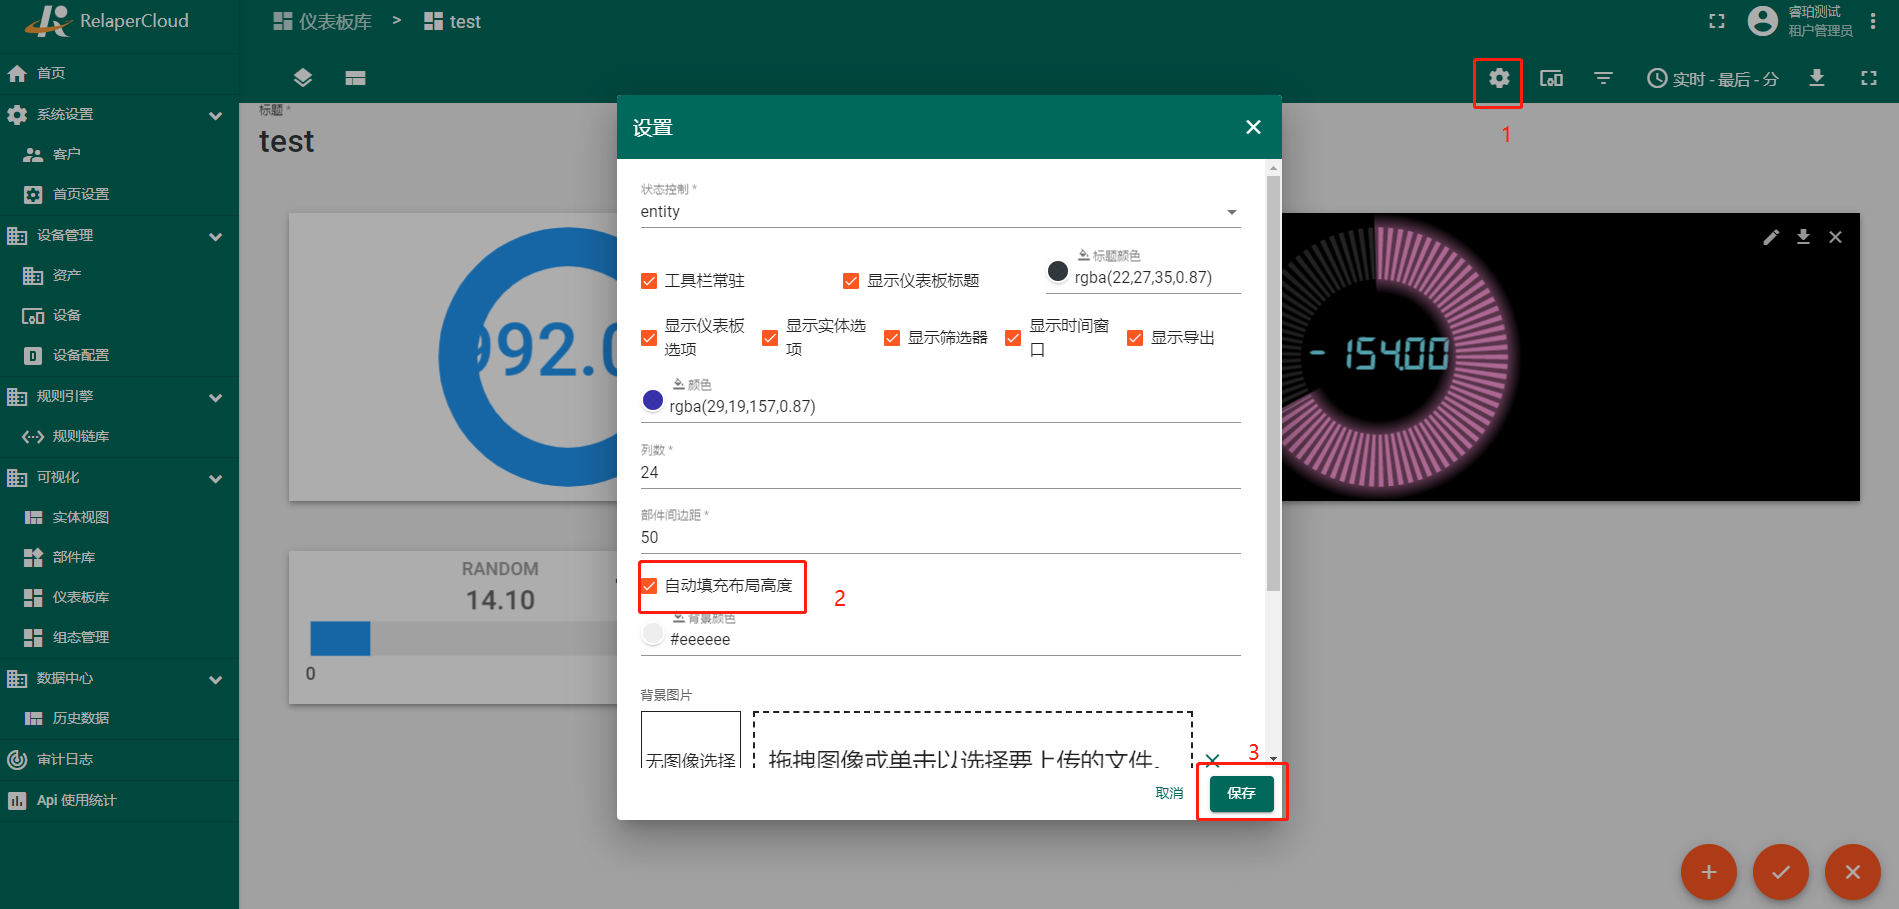1899x909 pixels.
Task: Pick the 颜色 blue color swatch
Action: 652,400
